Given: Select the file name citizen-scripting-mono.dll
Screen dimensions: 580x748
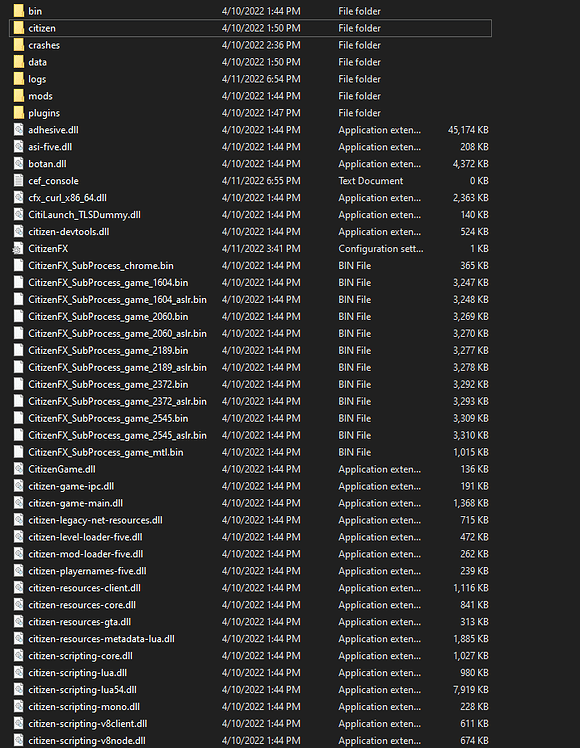Looking at the screenshot, I should (84, 706).
